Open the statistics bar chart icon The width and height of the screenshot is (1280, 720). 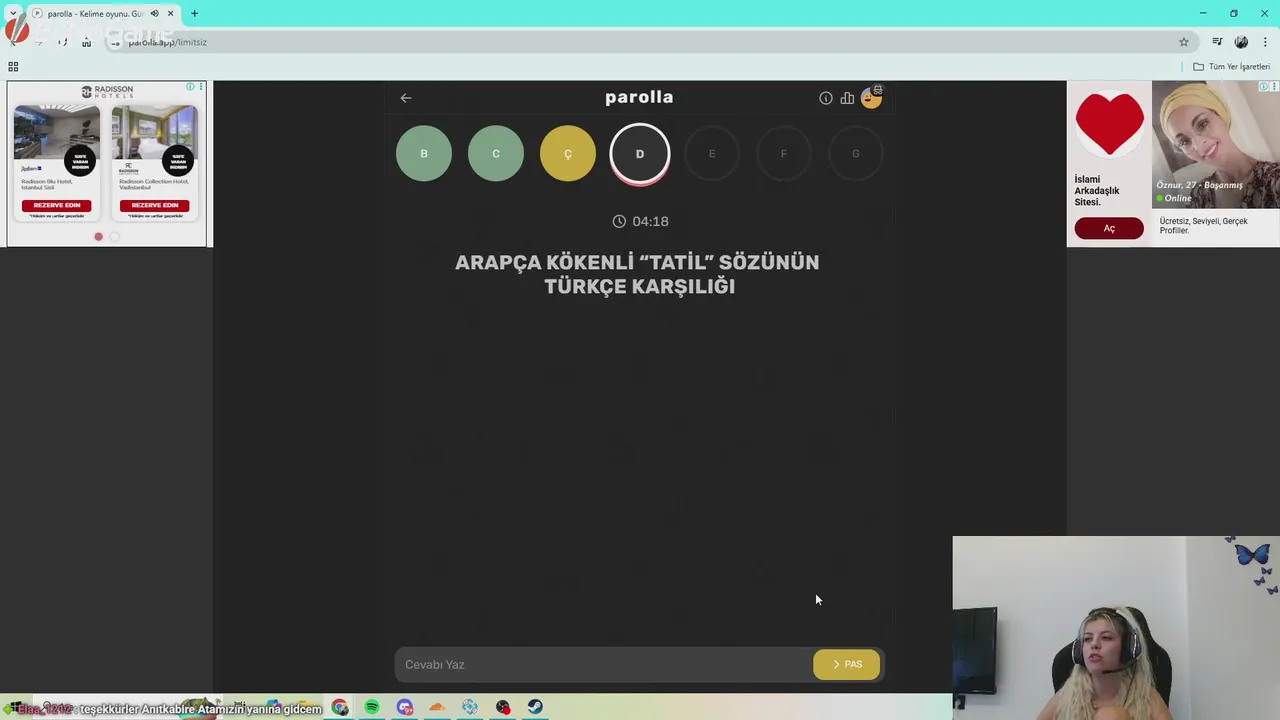[x=847, y=98]
